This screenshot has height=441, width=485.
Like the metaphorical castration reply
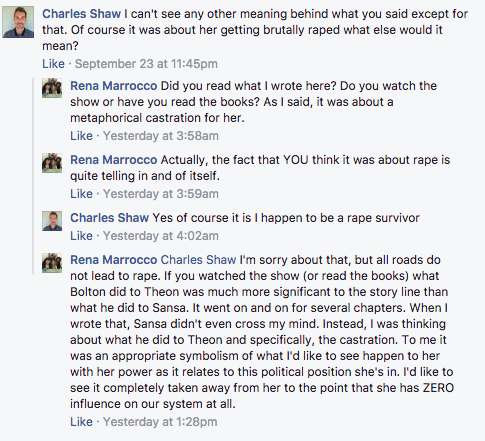pos(81,136)
